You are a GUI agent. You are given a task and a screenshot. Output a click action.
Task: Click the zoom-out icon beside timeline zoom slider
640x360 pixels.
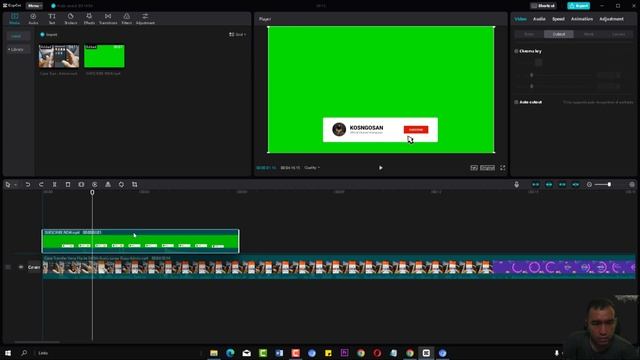click(x=589, y=184)
